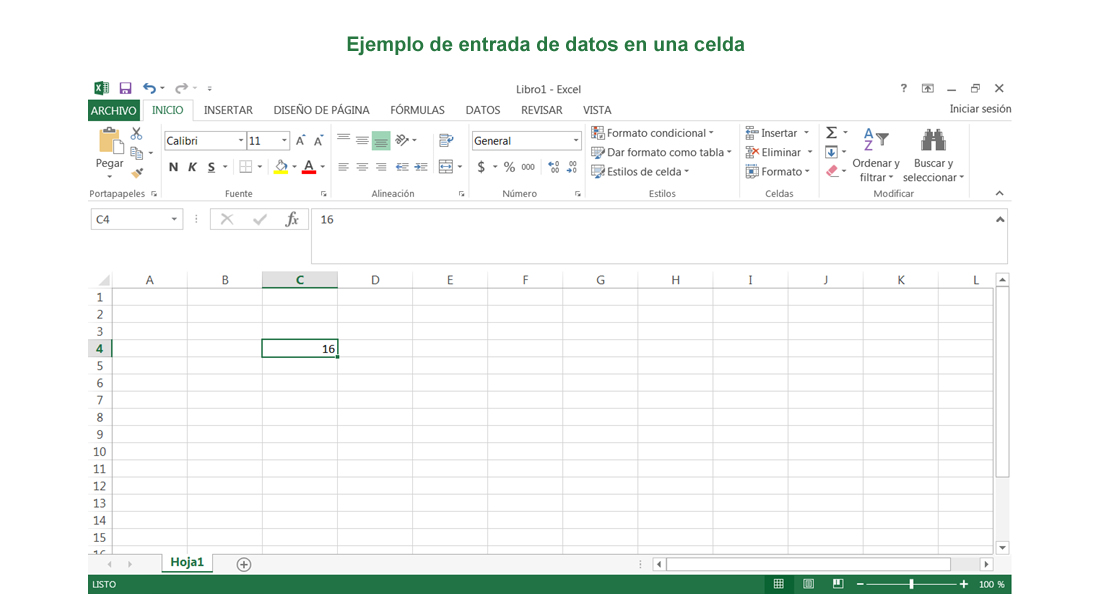Center cell text horizontally
Viewport: 1100px width, 602px height.
click(x=362, y=167)
